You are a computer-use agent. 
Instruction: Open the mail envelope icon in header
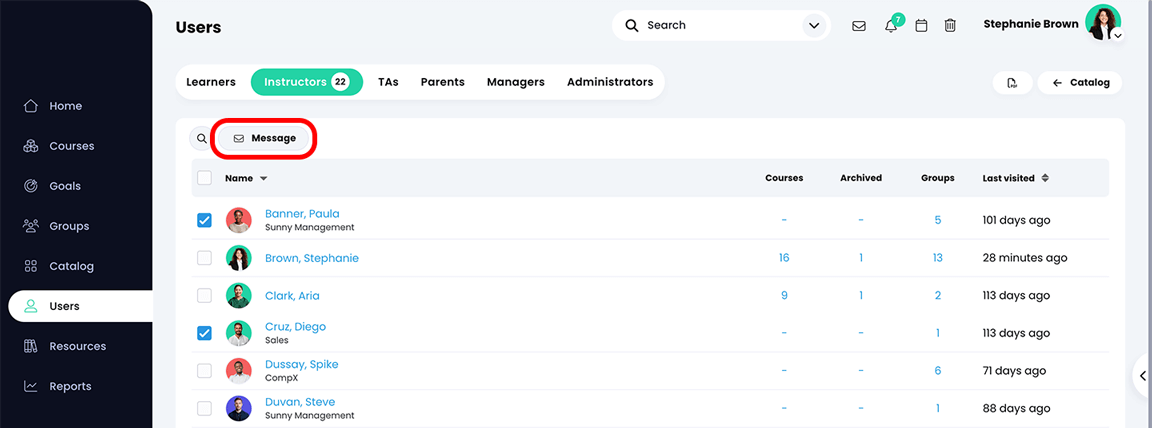tap(858, 26)
